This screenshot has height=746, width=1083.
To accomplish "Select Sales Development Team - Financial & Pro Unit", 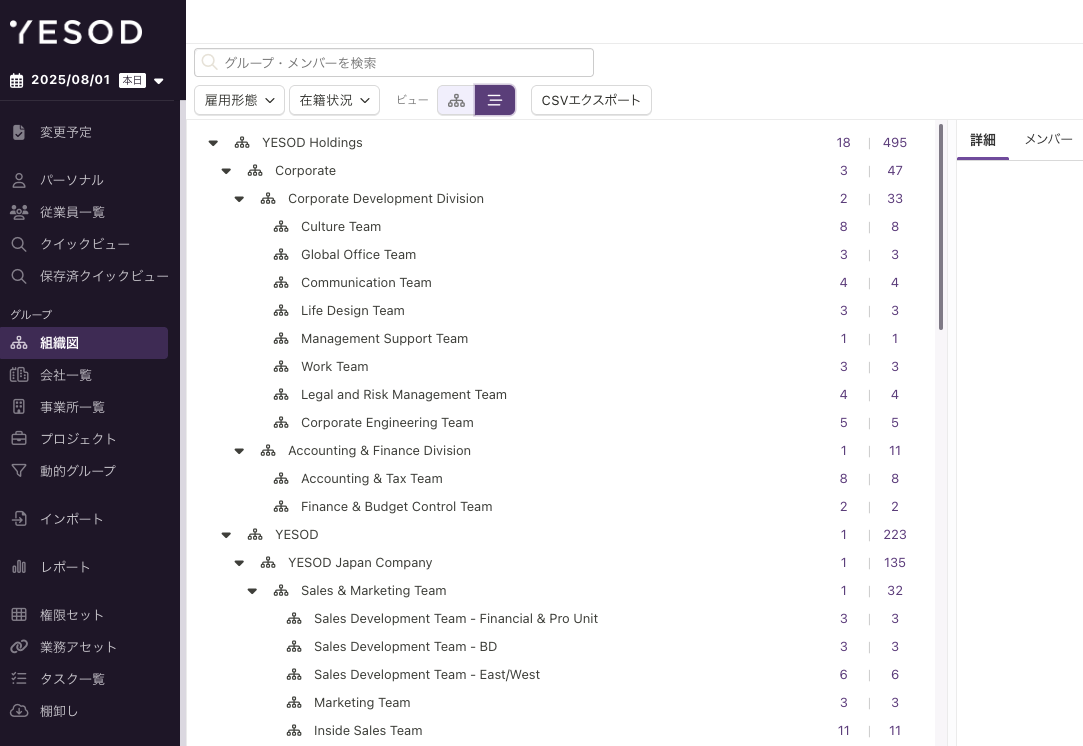I will tap(561, 619).
